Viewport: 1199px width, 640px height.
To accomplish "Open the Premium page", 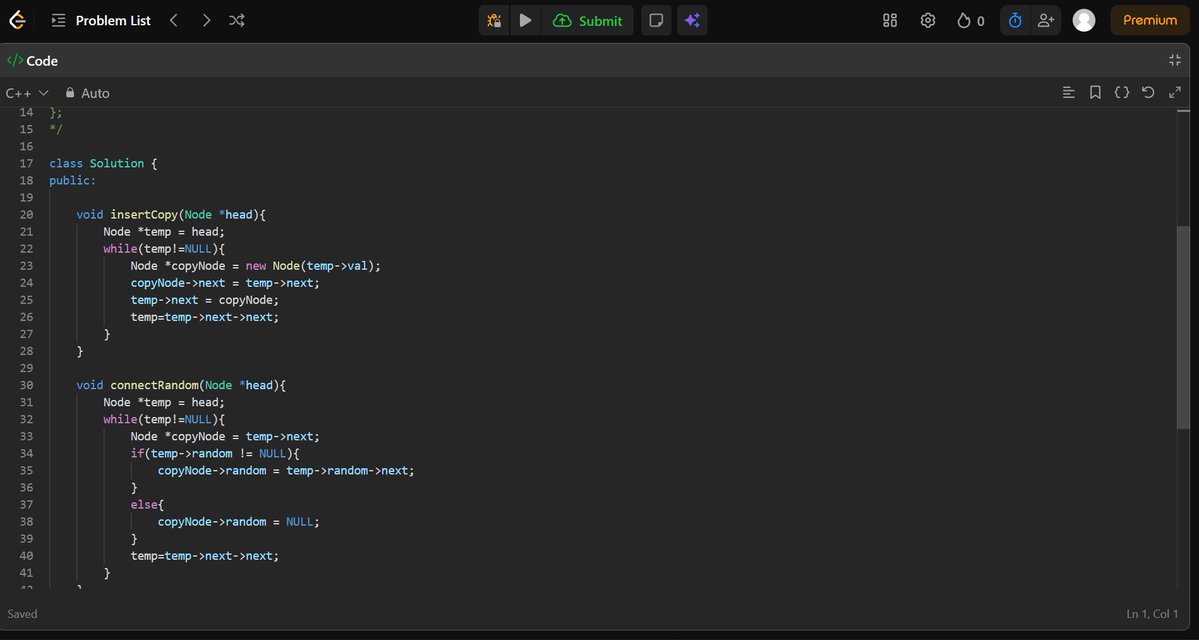I will pyautogui.click(x=1148, y=20).
